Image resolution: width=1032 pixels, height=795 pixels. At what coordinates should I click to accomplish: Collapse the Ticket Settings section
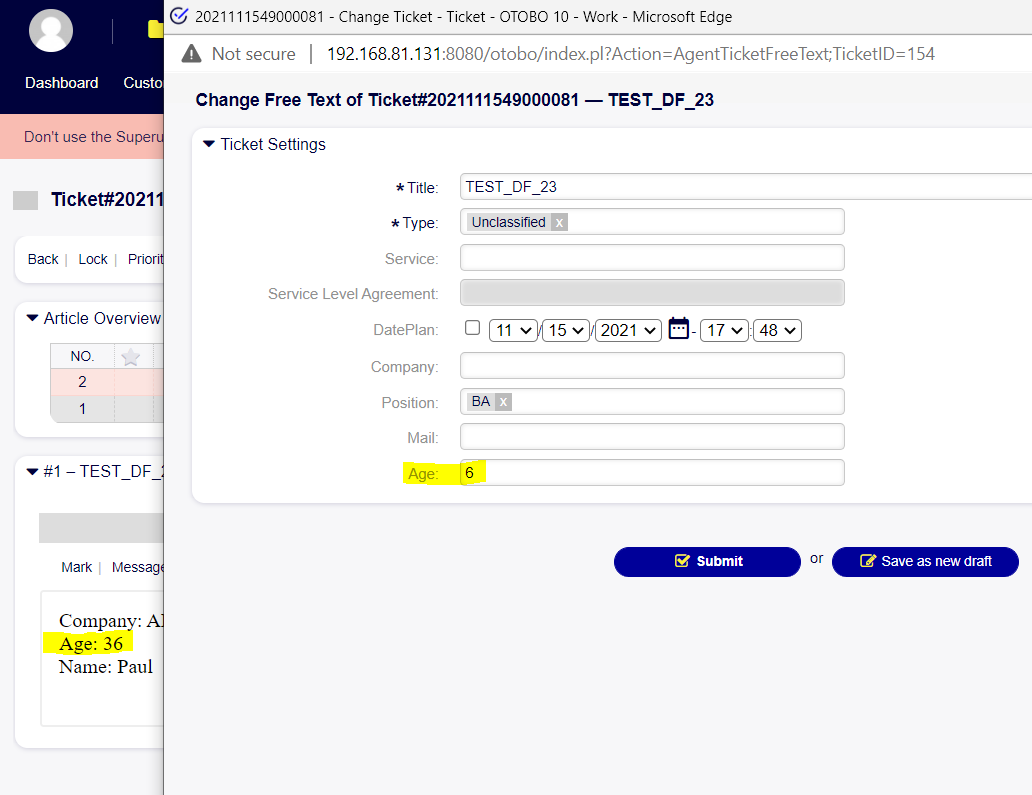[208, 144]
